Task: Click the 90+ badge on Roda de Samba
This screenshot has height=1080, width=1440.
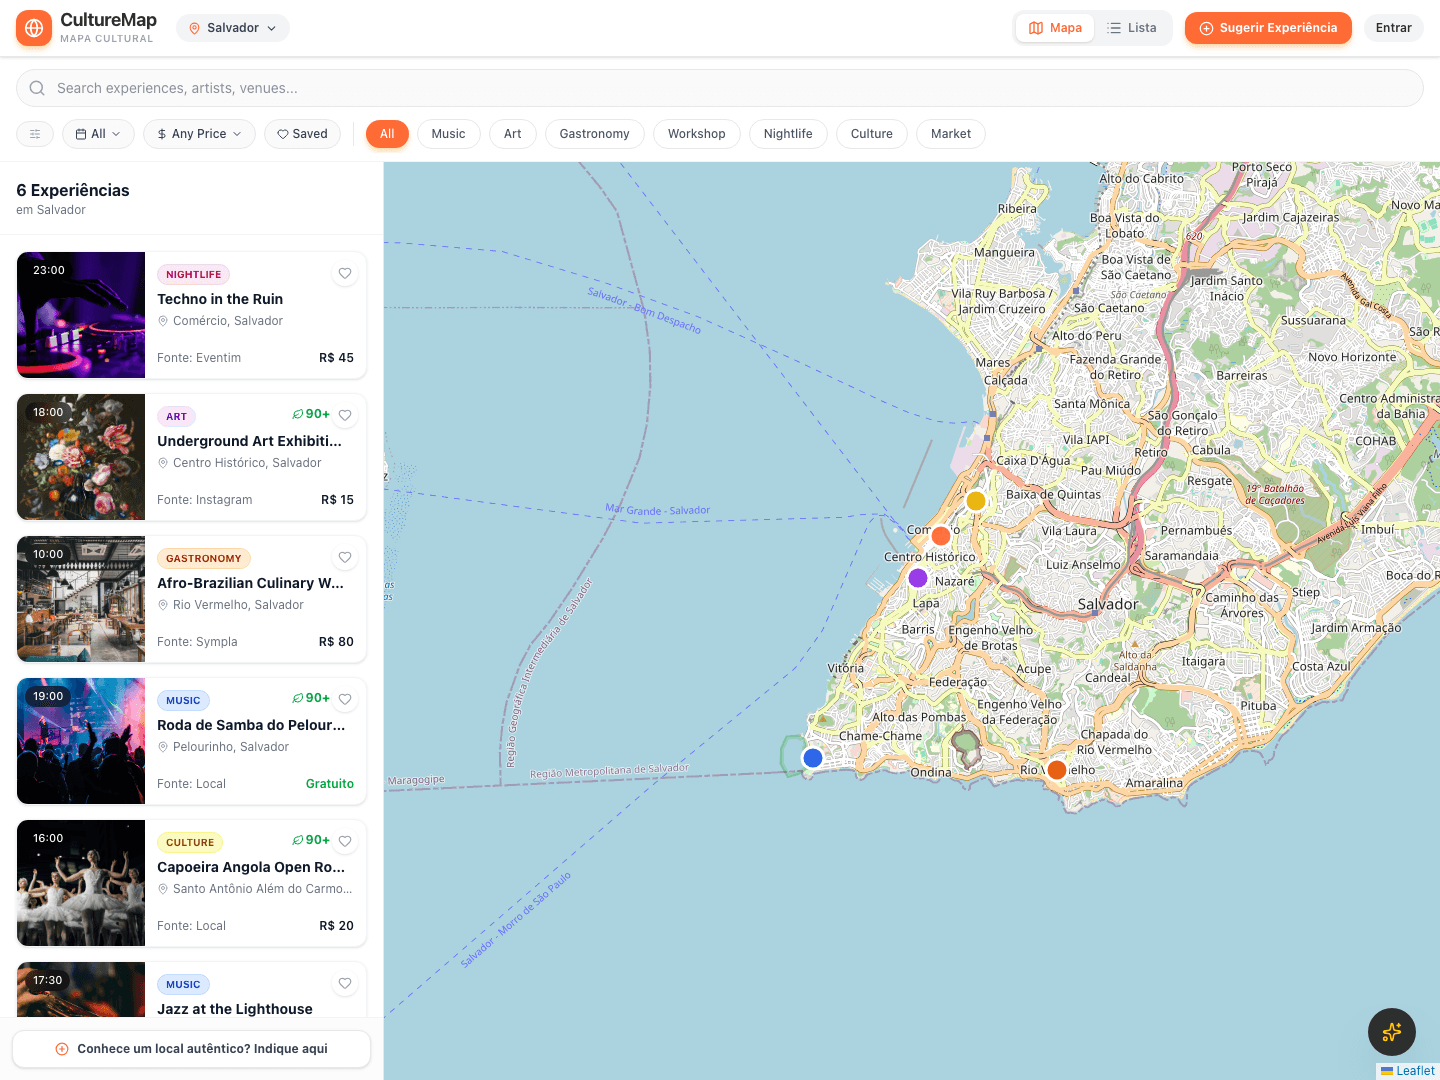Action: [311, 698]
